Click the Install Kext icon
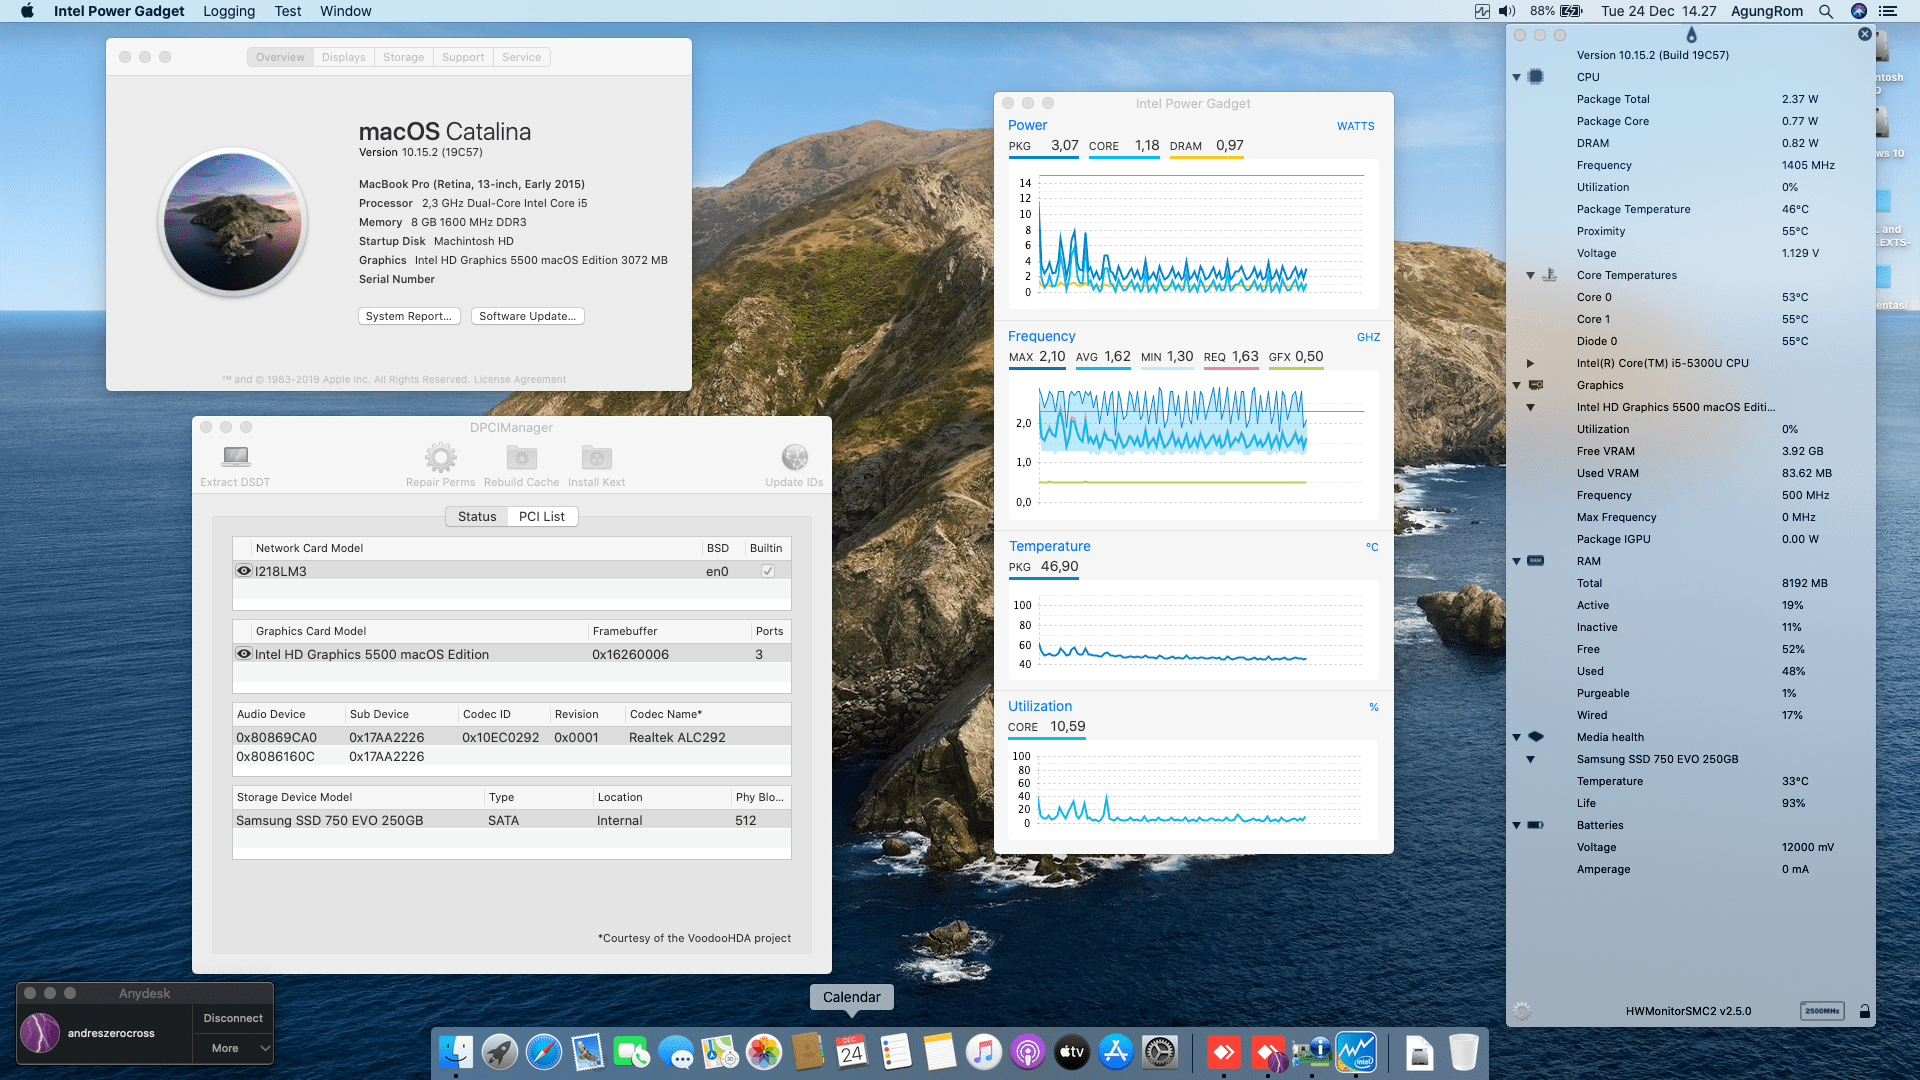This screenshot has height=1080, width=1920. 596,457
